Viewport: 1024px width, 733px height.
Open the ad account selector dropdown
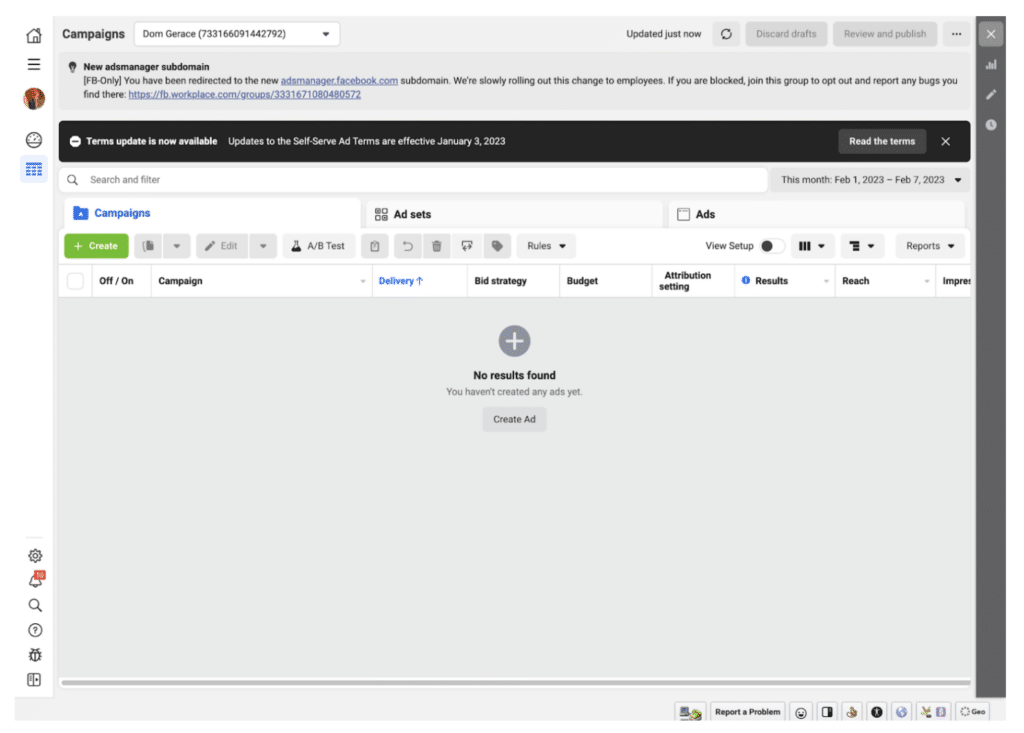[236, 34]
